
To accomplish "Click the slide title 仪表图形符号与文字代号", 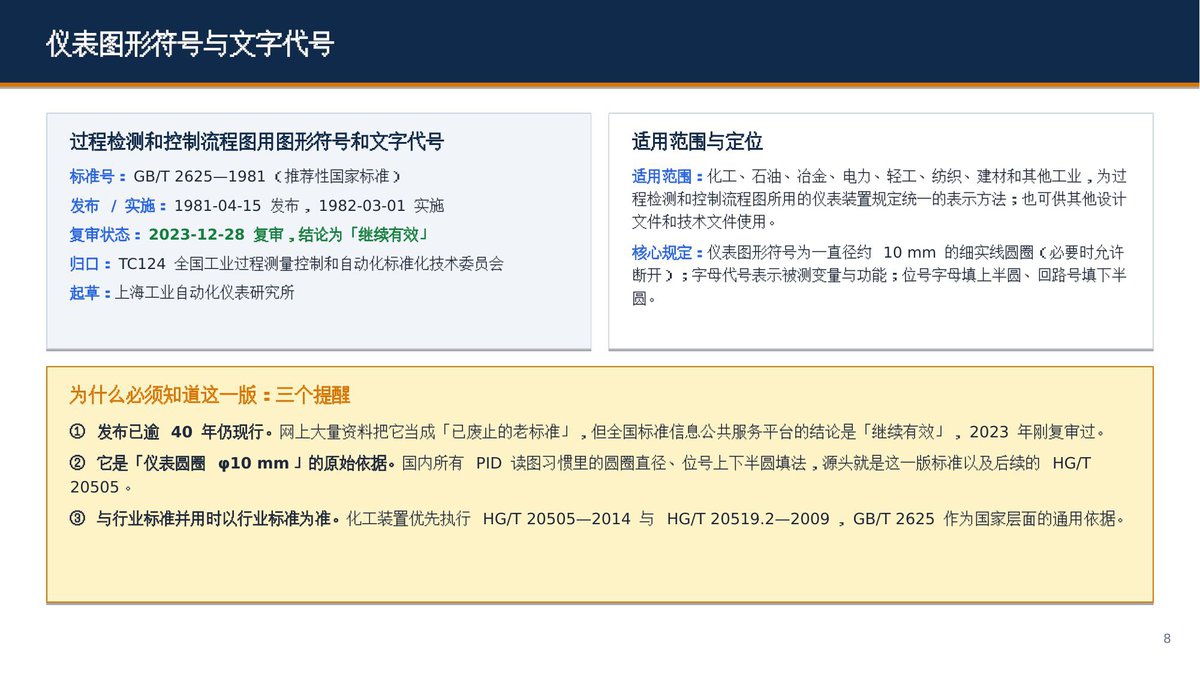I will click(190, 44).
